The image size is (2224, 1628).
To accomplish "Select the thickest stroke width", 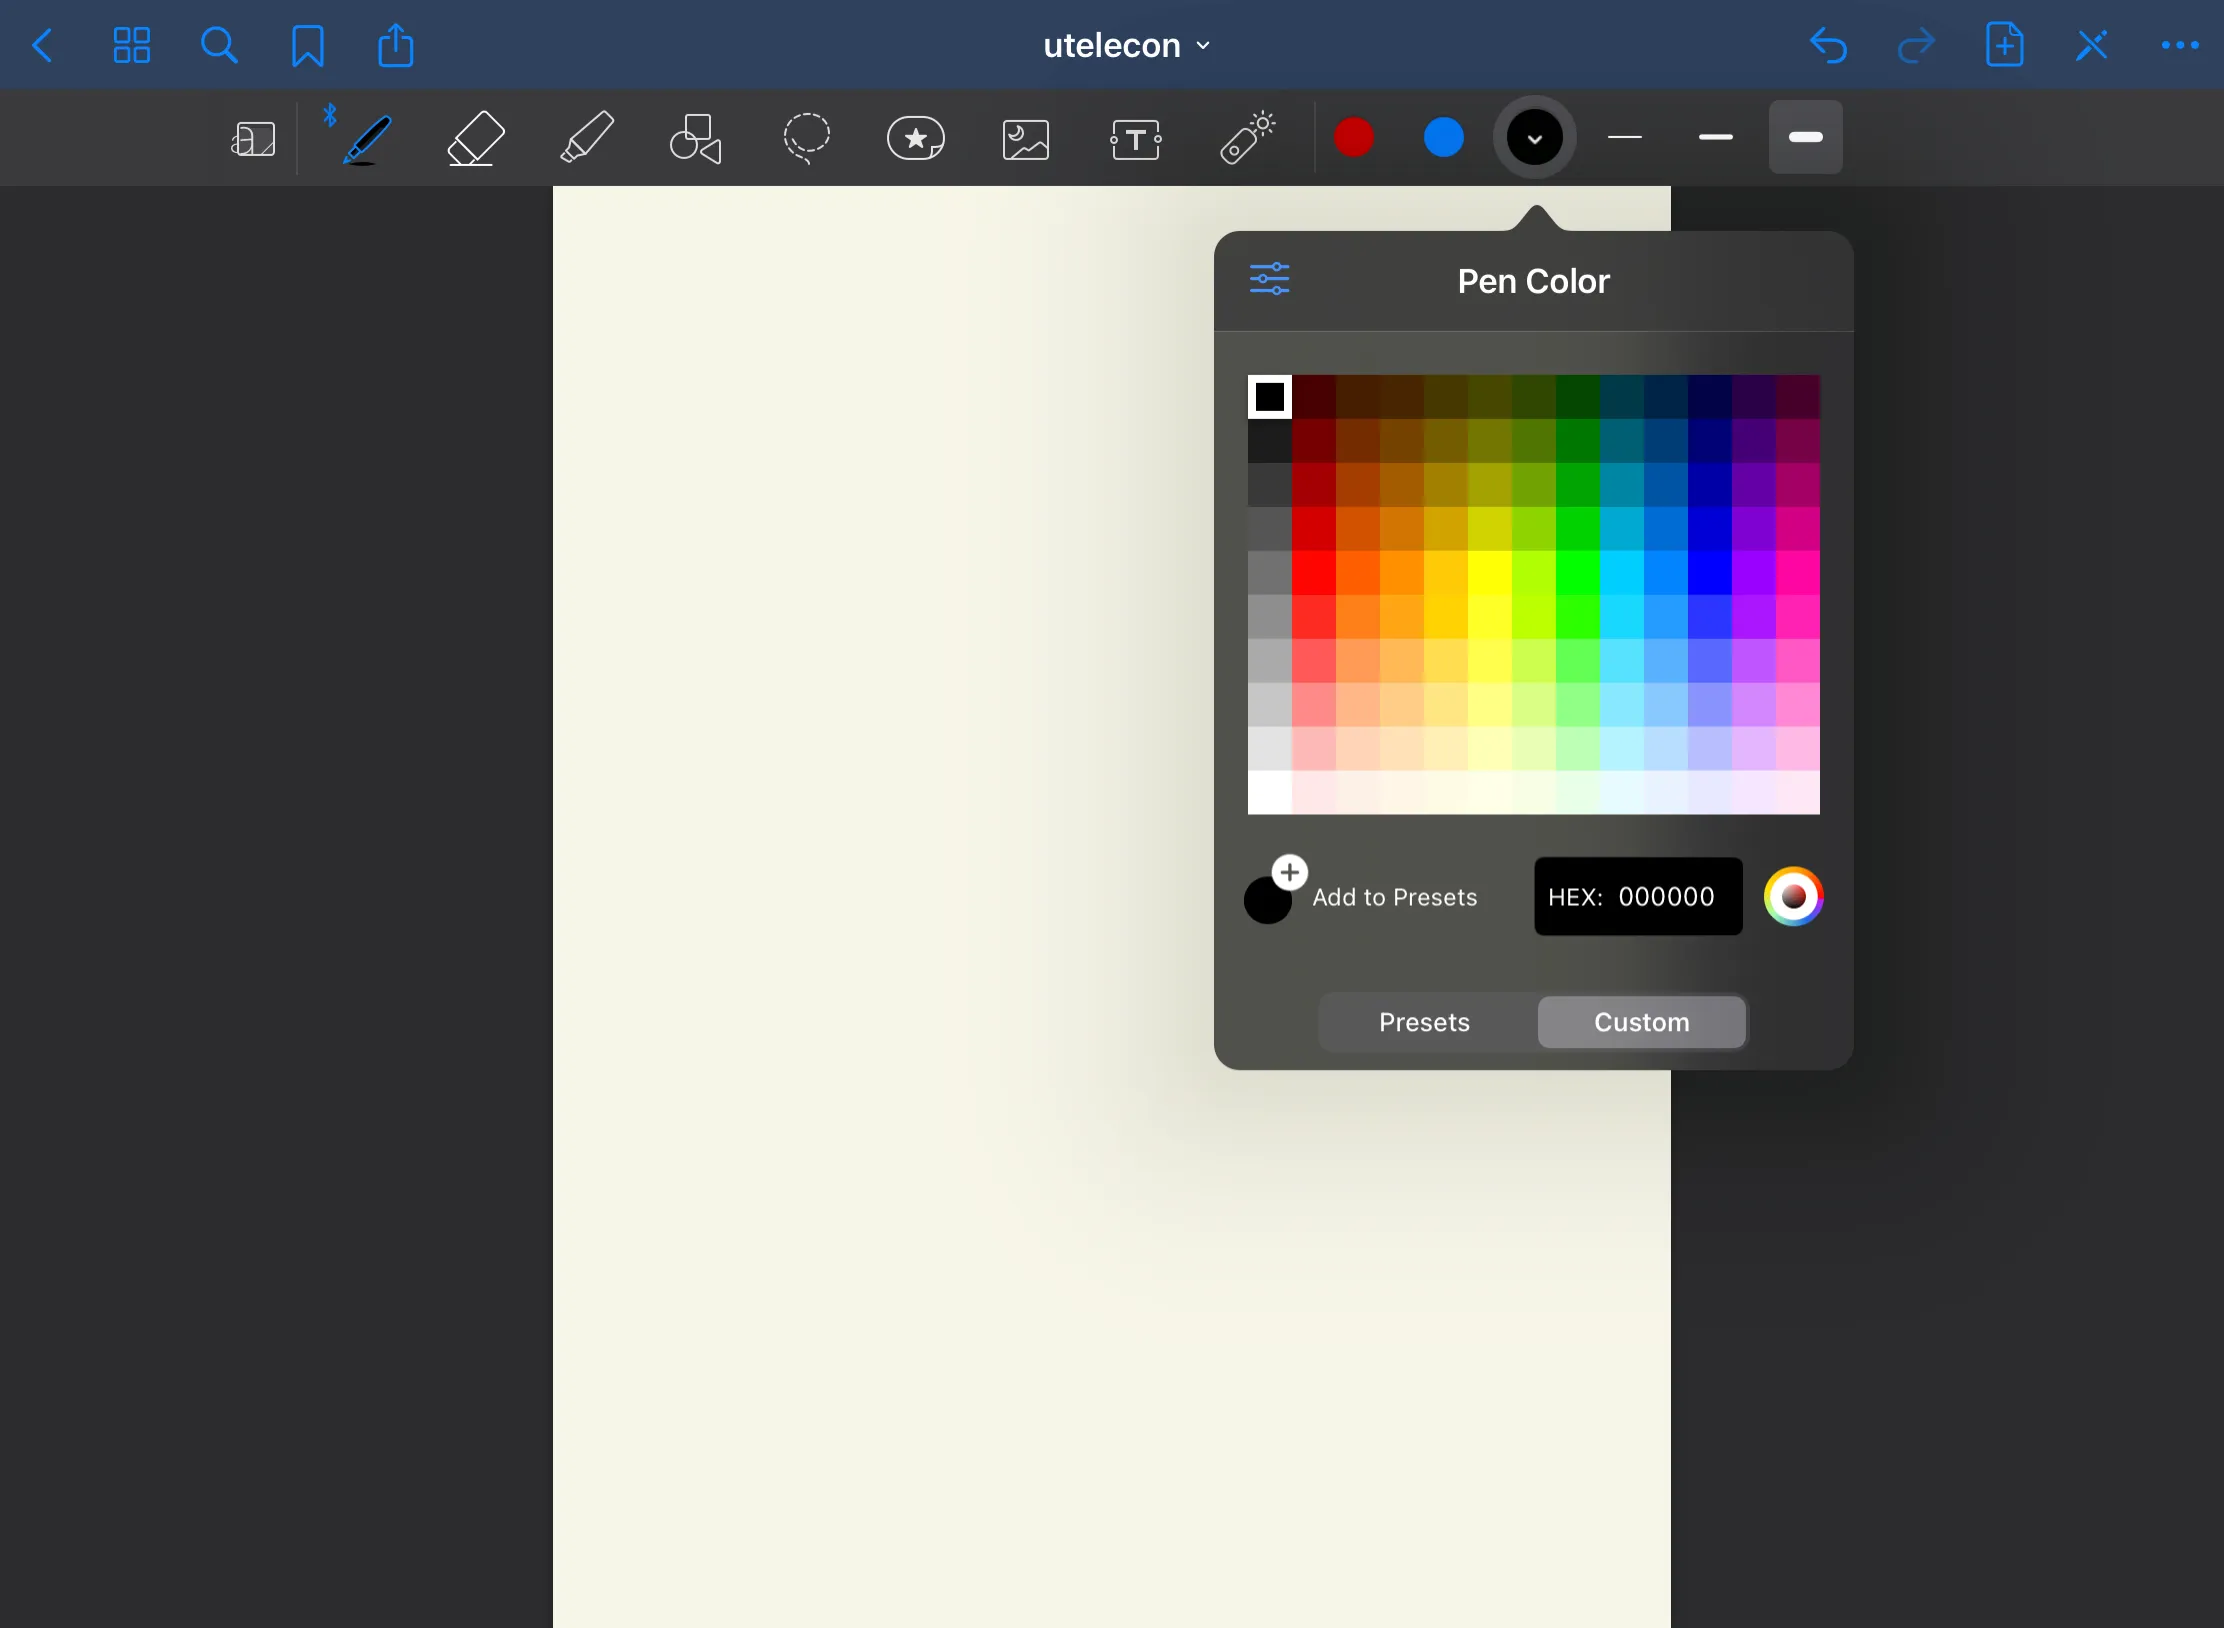I will (x=1805, y=137).
